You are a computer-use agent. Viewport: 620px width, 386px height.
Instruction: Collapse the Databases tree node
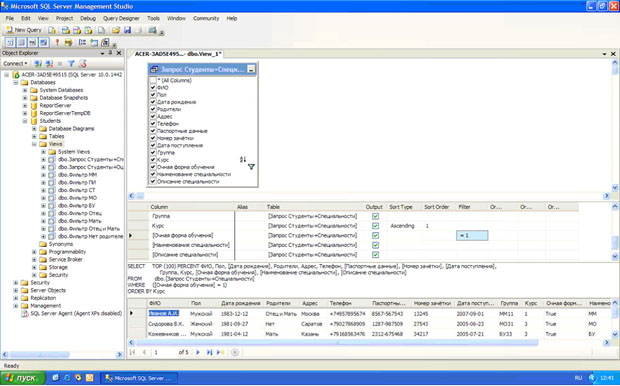coord(16,82)
